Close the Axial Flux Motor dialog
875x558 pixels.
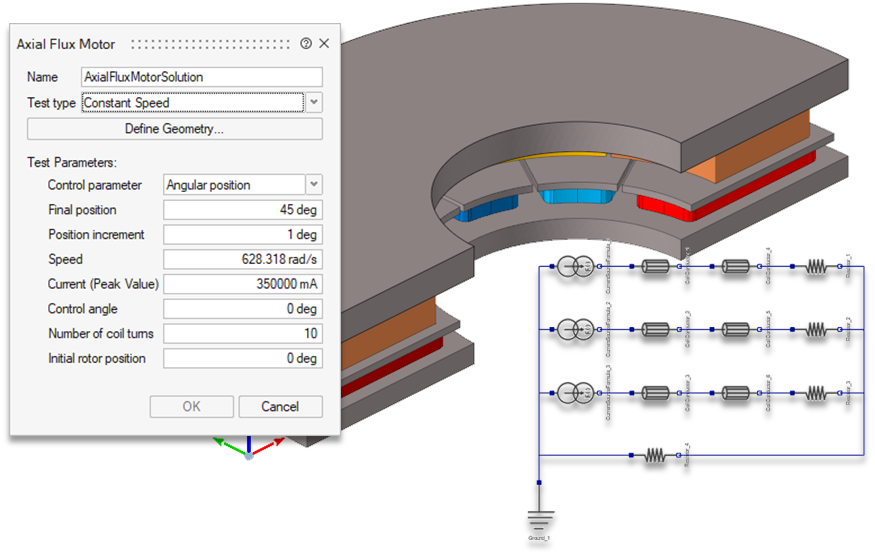pyautogui.click(x=323, y=44)
